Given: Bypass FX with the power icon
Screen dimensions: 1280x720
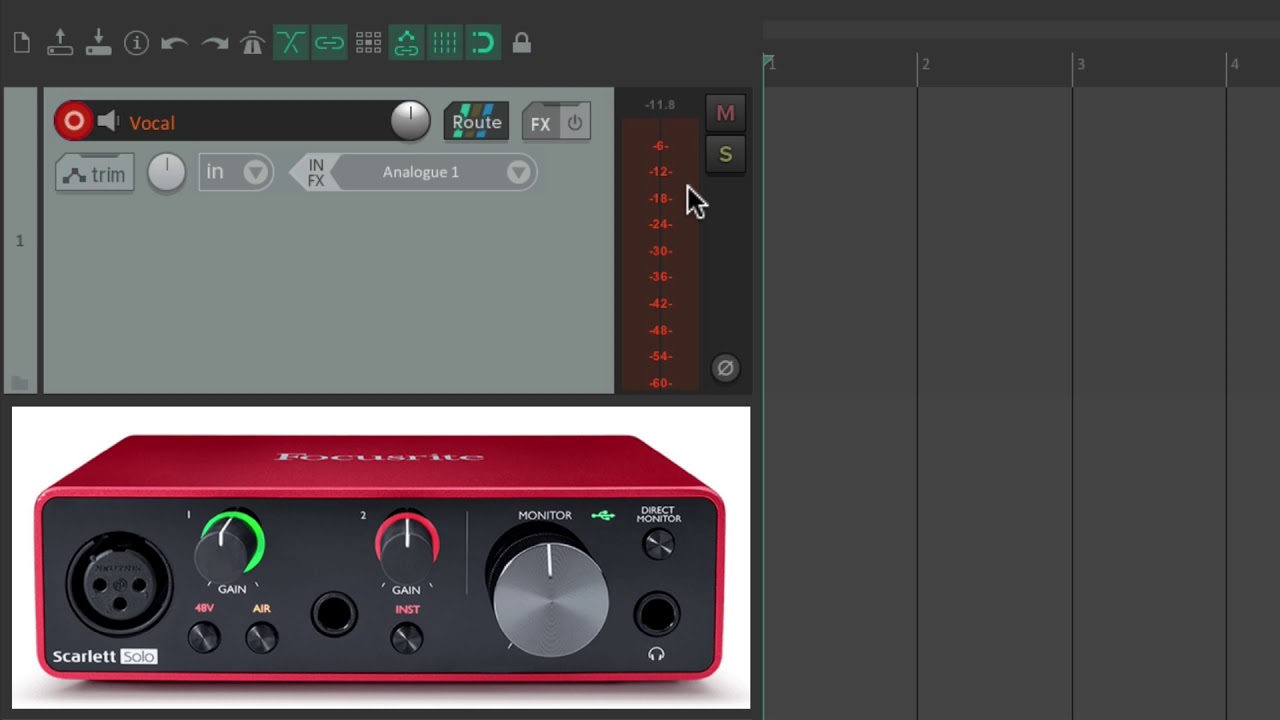Looking at the screenshot, I should [x=575, y=123].
